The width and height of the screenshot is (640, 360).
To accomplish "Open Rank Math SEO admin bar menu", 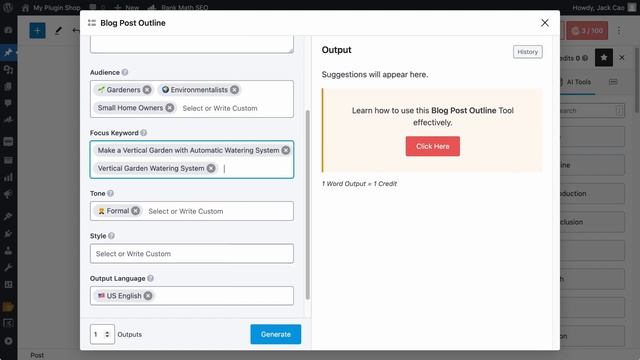I will (178, 7).
